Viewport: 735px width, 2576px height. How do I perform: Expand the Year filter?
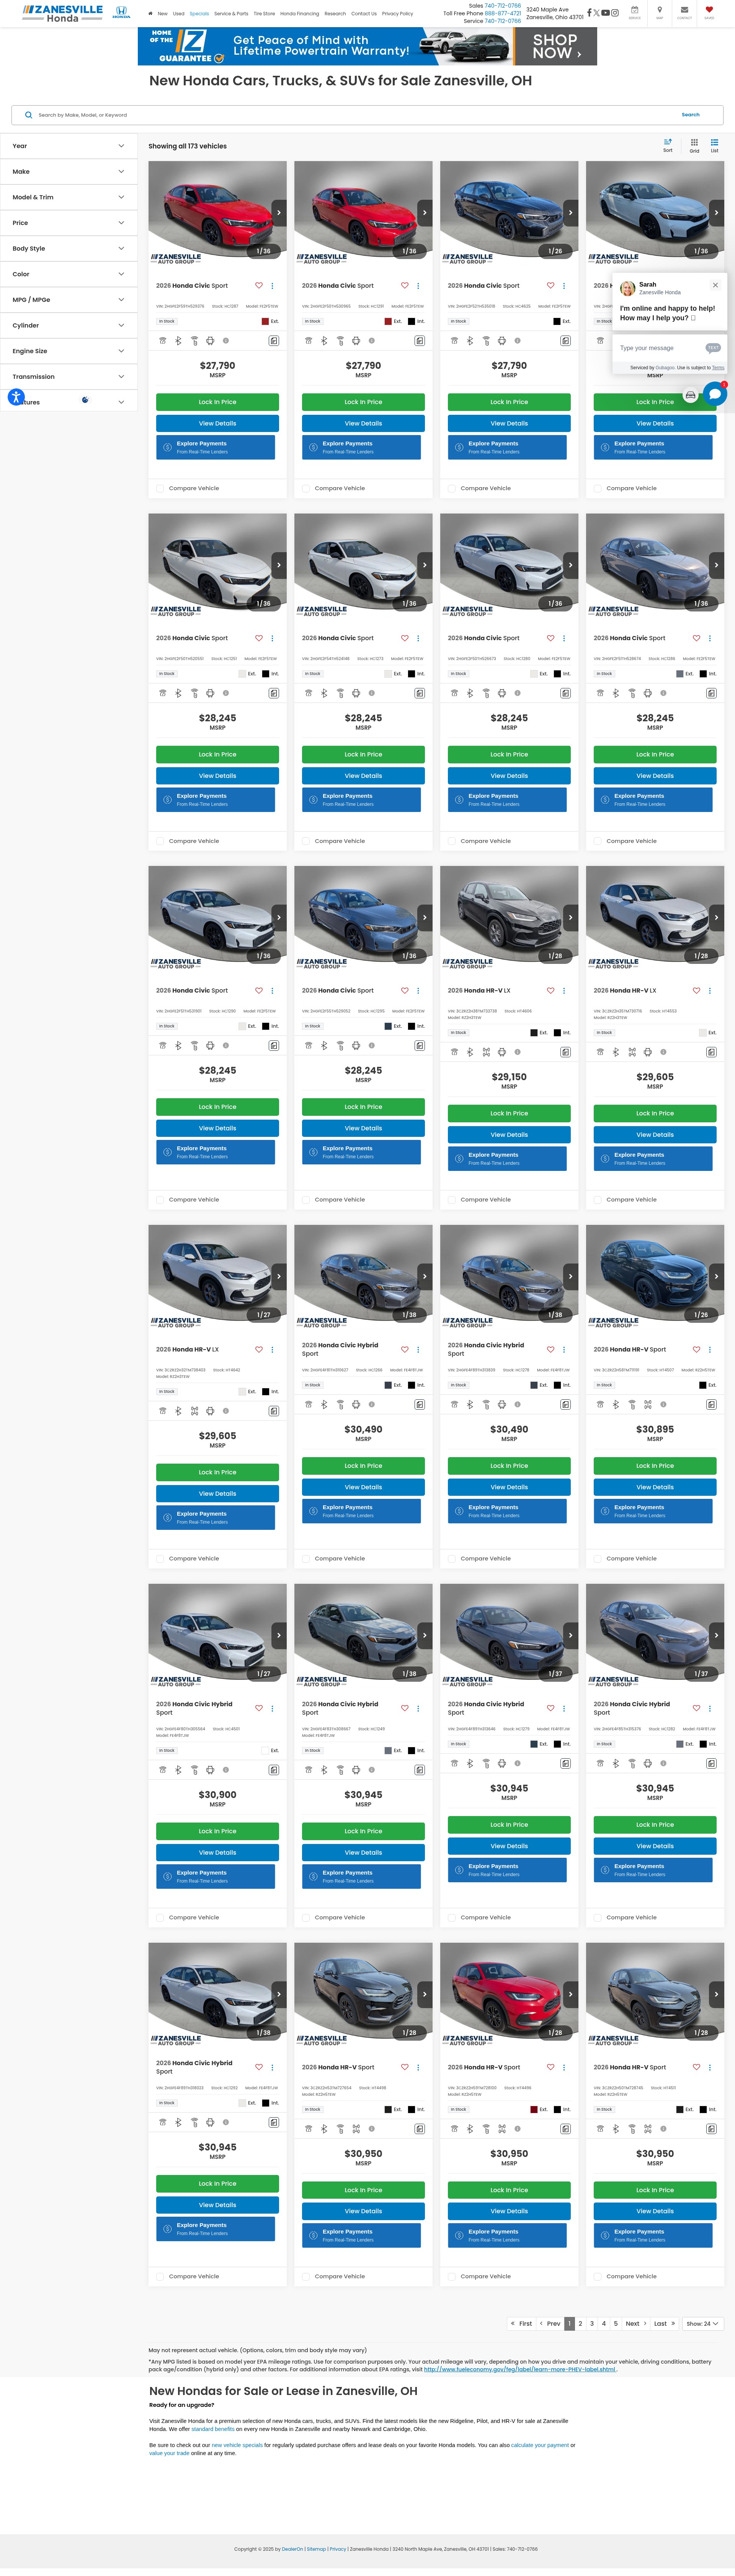click(x=68, y=146)
